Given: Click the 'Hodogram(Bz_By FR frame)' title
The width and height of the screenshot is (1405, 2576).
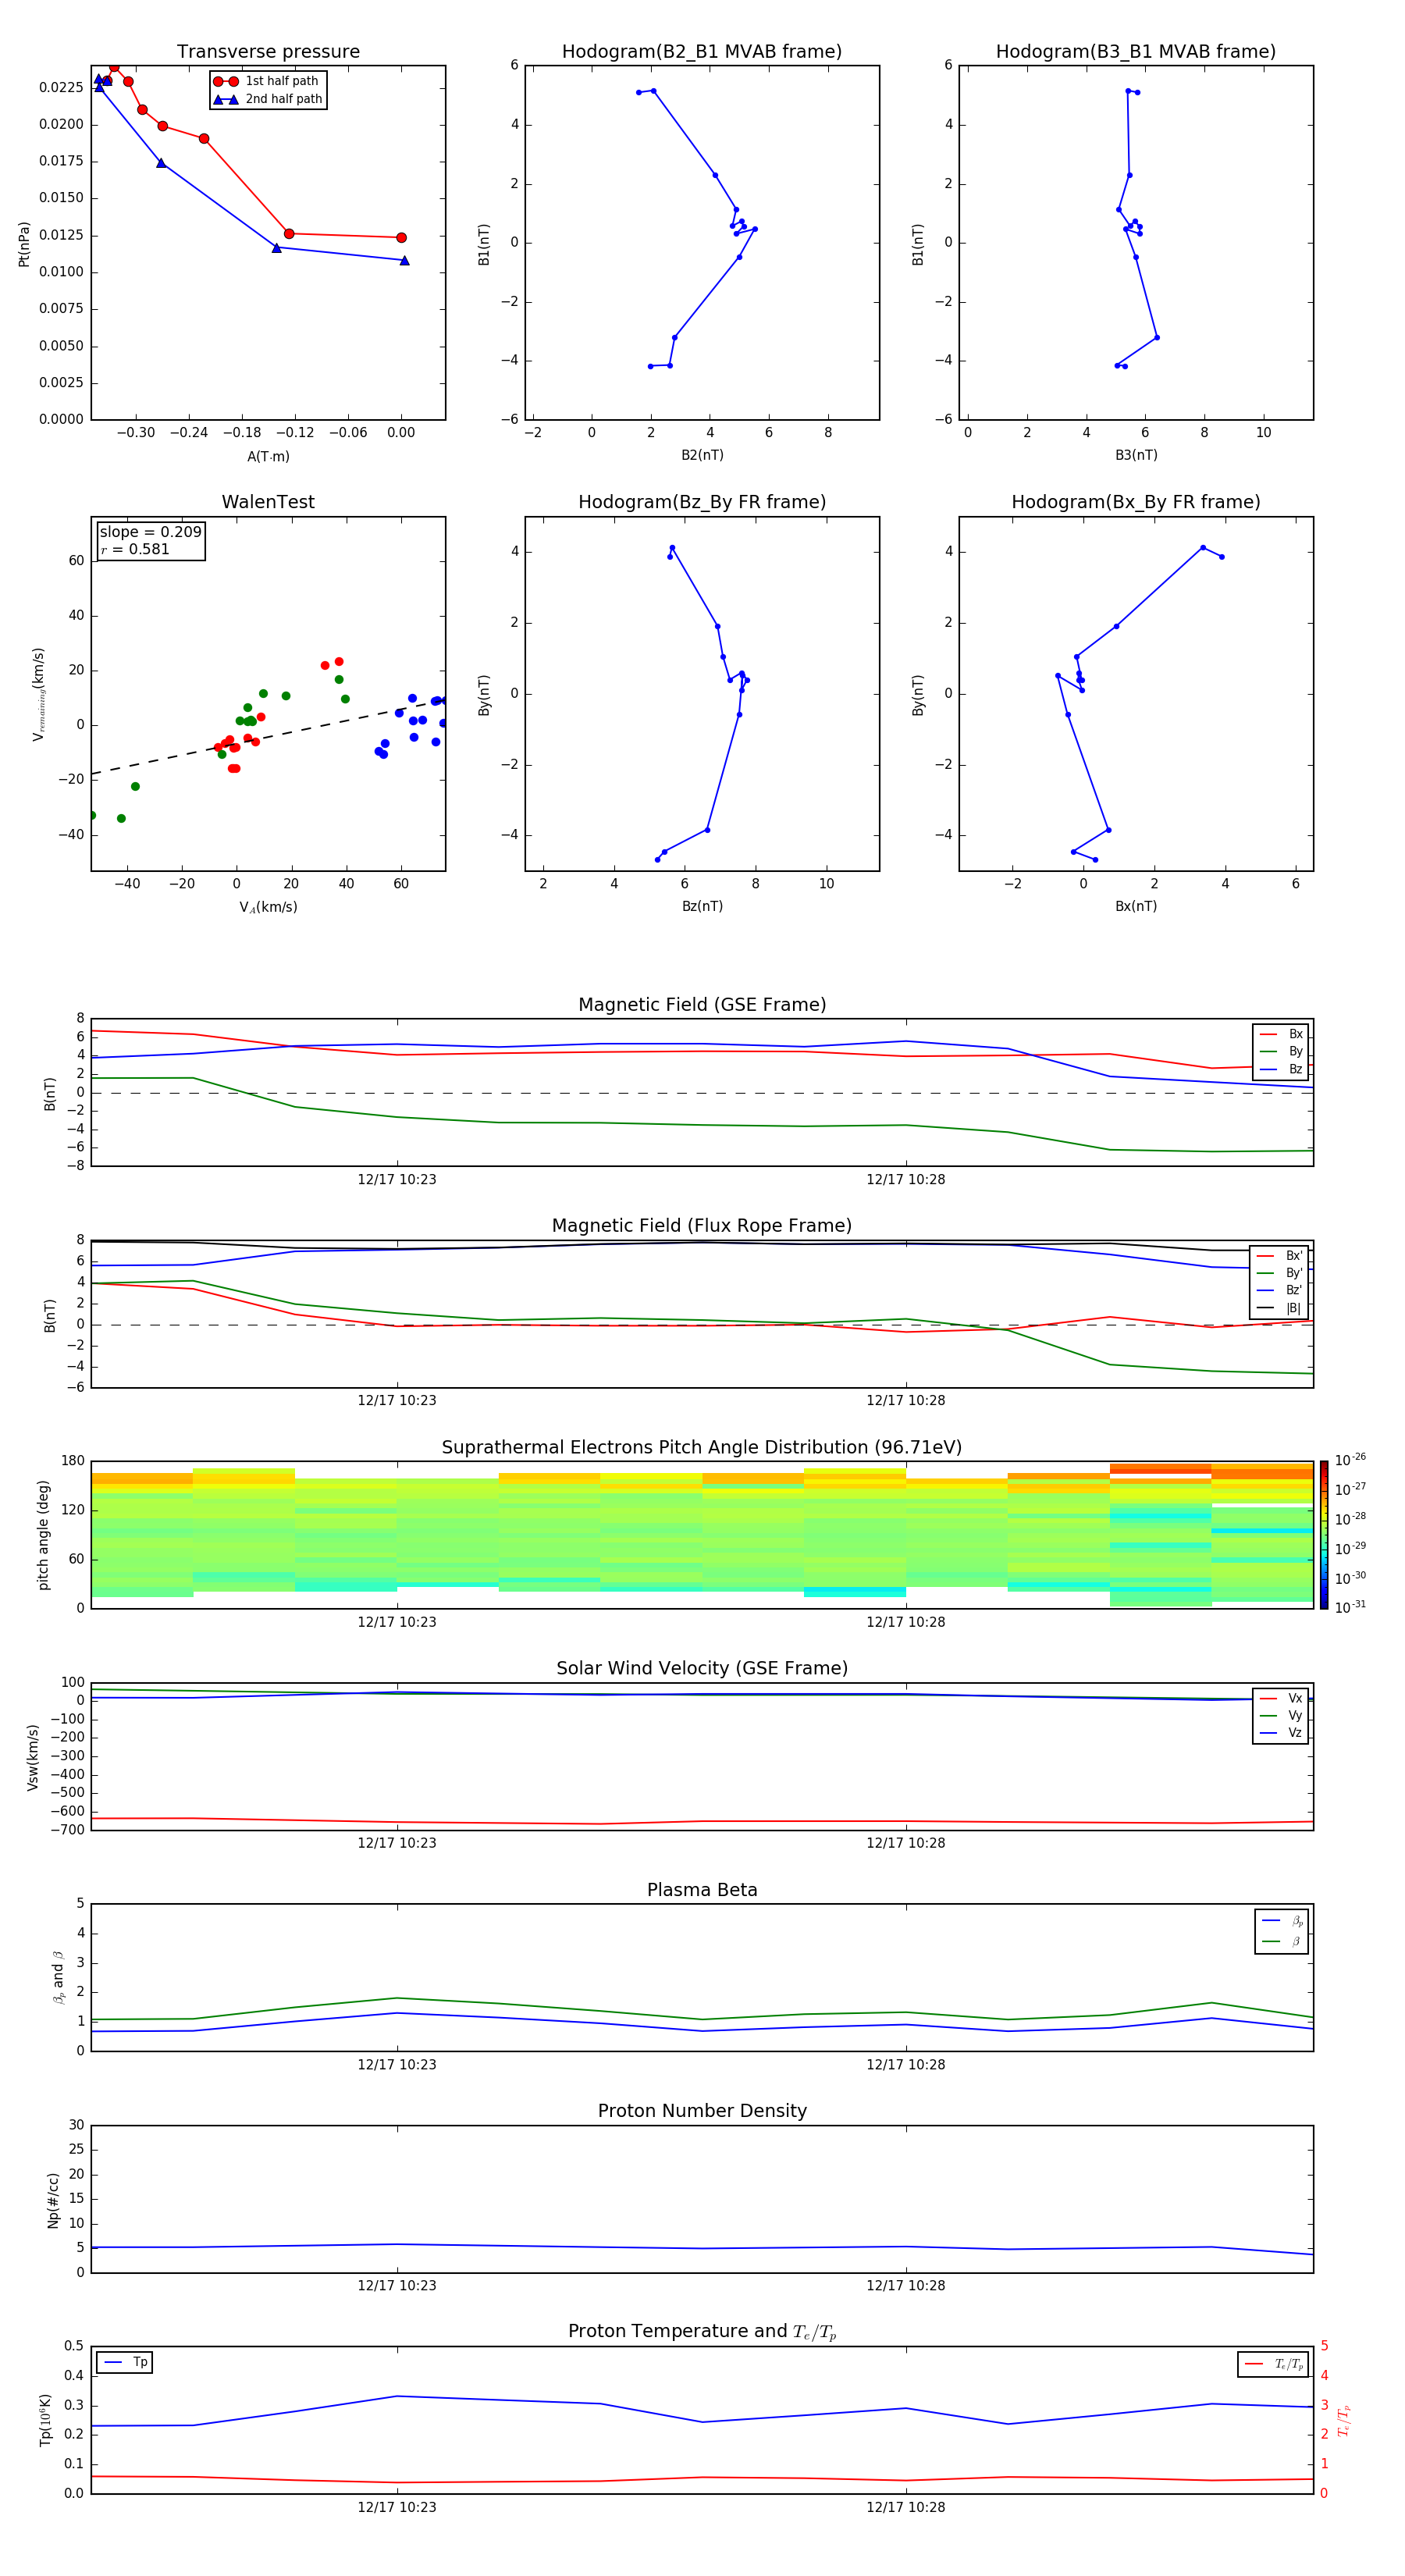Looking at the screenshot, I should tap(702, 502).
